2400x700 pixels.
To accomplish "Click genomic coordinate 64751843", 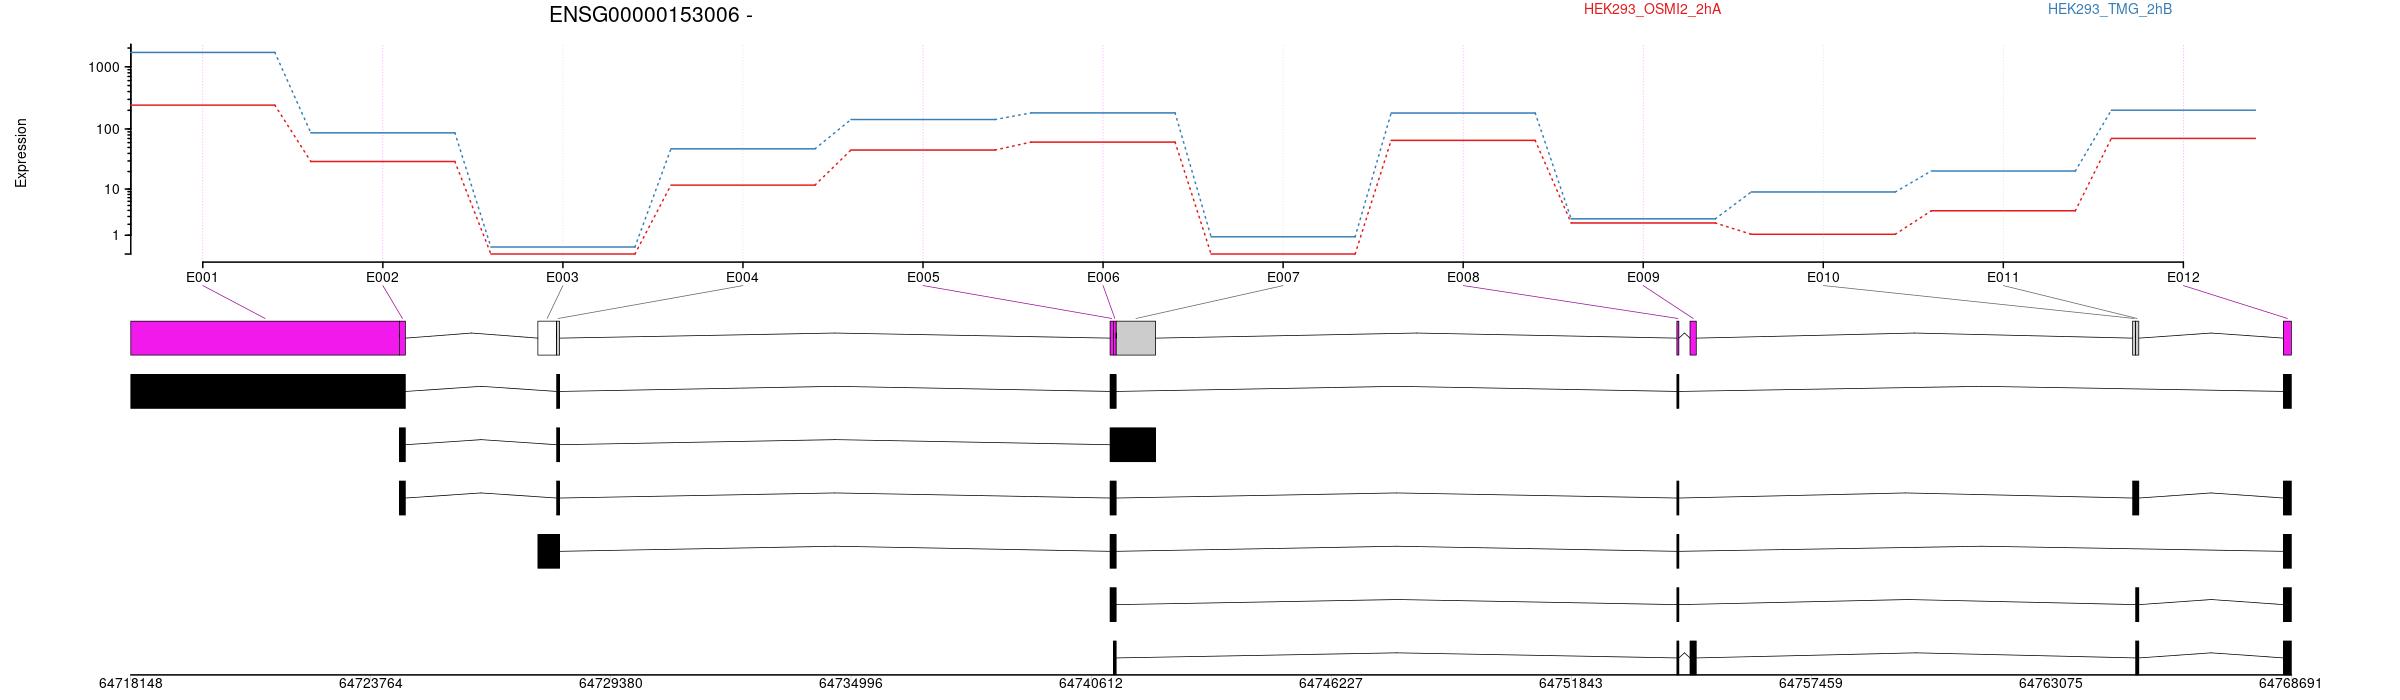I will (1570, 684).
